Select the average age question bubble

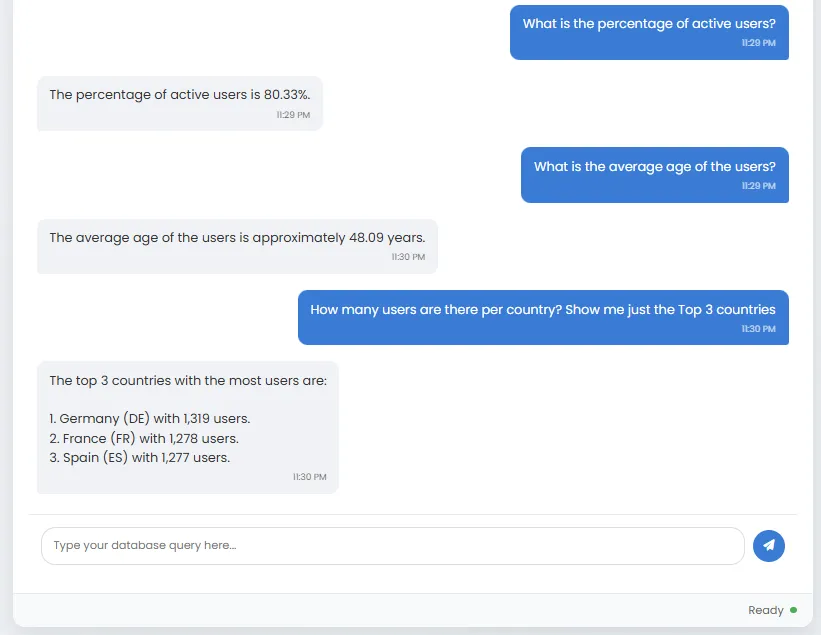coord(654,175)
